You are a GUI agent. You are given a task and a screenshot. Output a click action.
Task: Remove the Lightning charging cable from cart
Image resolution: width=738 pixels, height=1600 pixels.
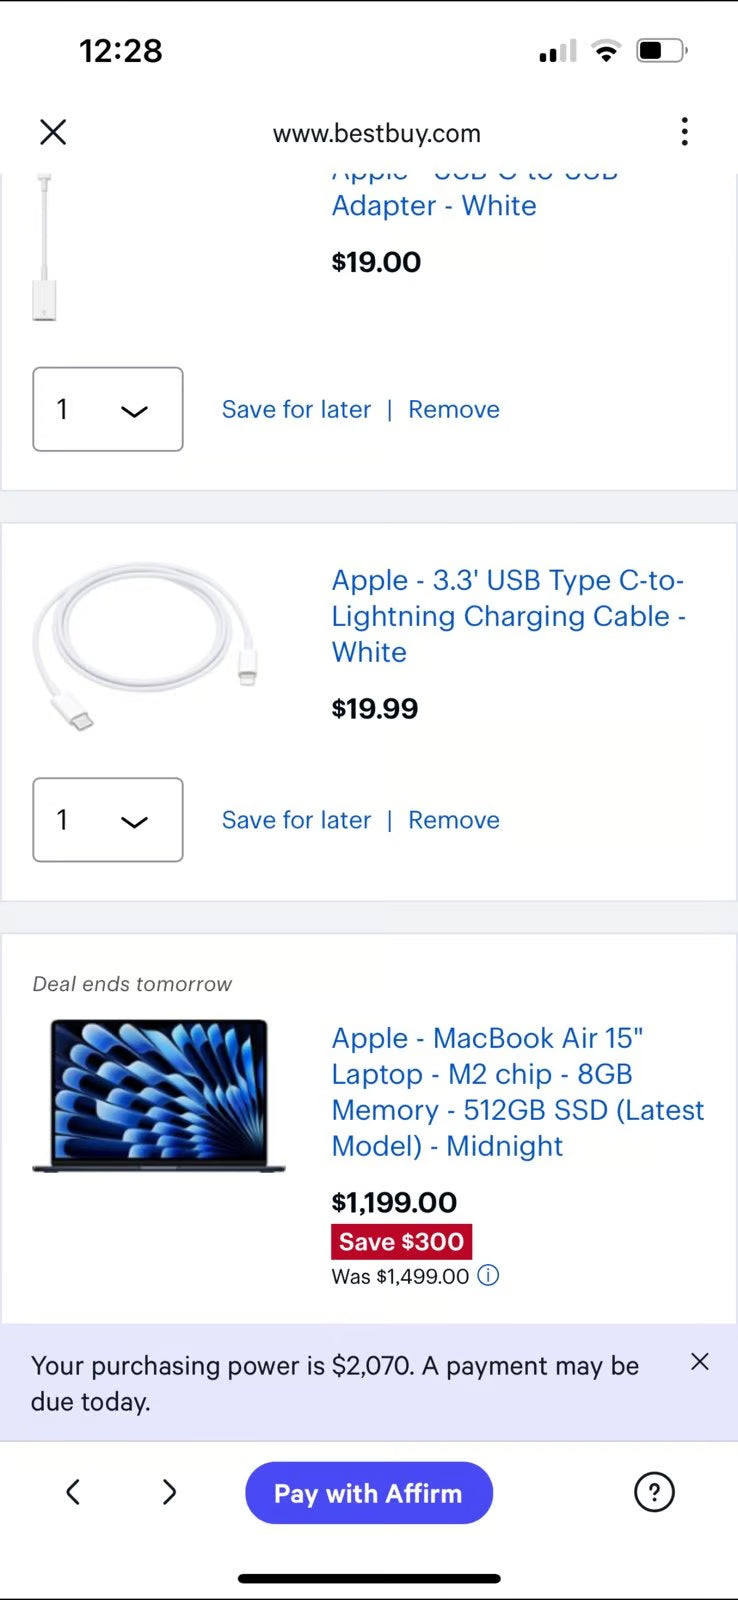[454, 819]
